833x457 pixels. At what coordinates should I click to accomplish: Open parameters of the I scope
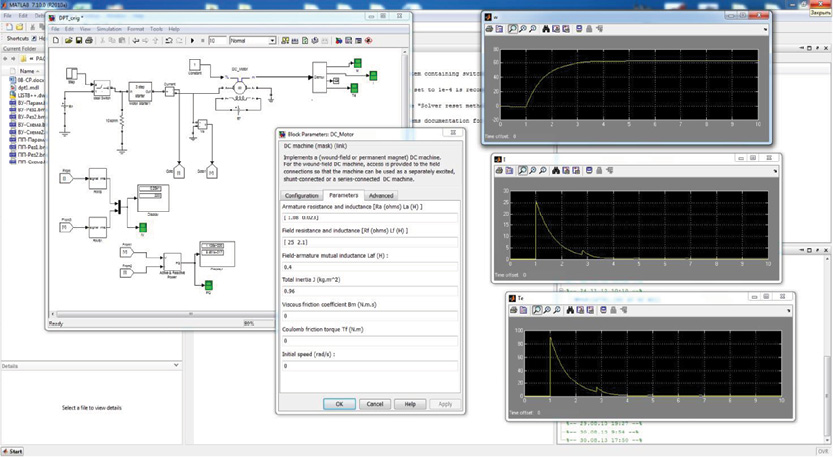pos(509,171)
